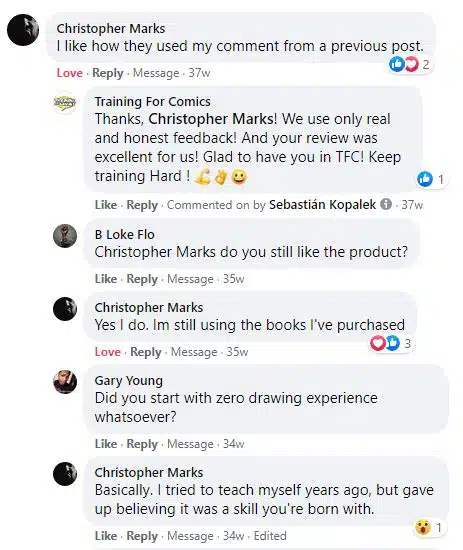Image resolution: width=463 pixels, height=550 pixels.
Task: Message Christopher Marks from the top comment
Action: click(156, 73)
